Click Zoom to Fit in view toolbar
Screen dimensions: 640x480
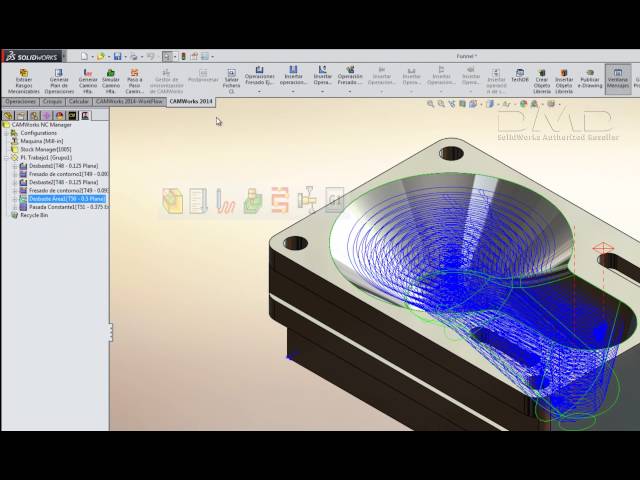click(430, 104)
